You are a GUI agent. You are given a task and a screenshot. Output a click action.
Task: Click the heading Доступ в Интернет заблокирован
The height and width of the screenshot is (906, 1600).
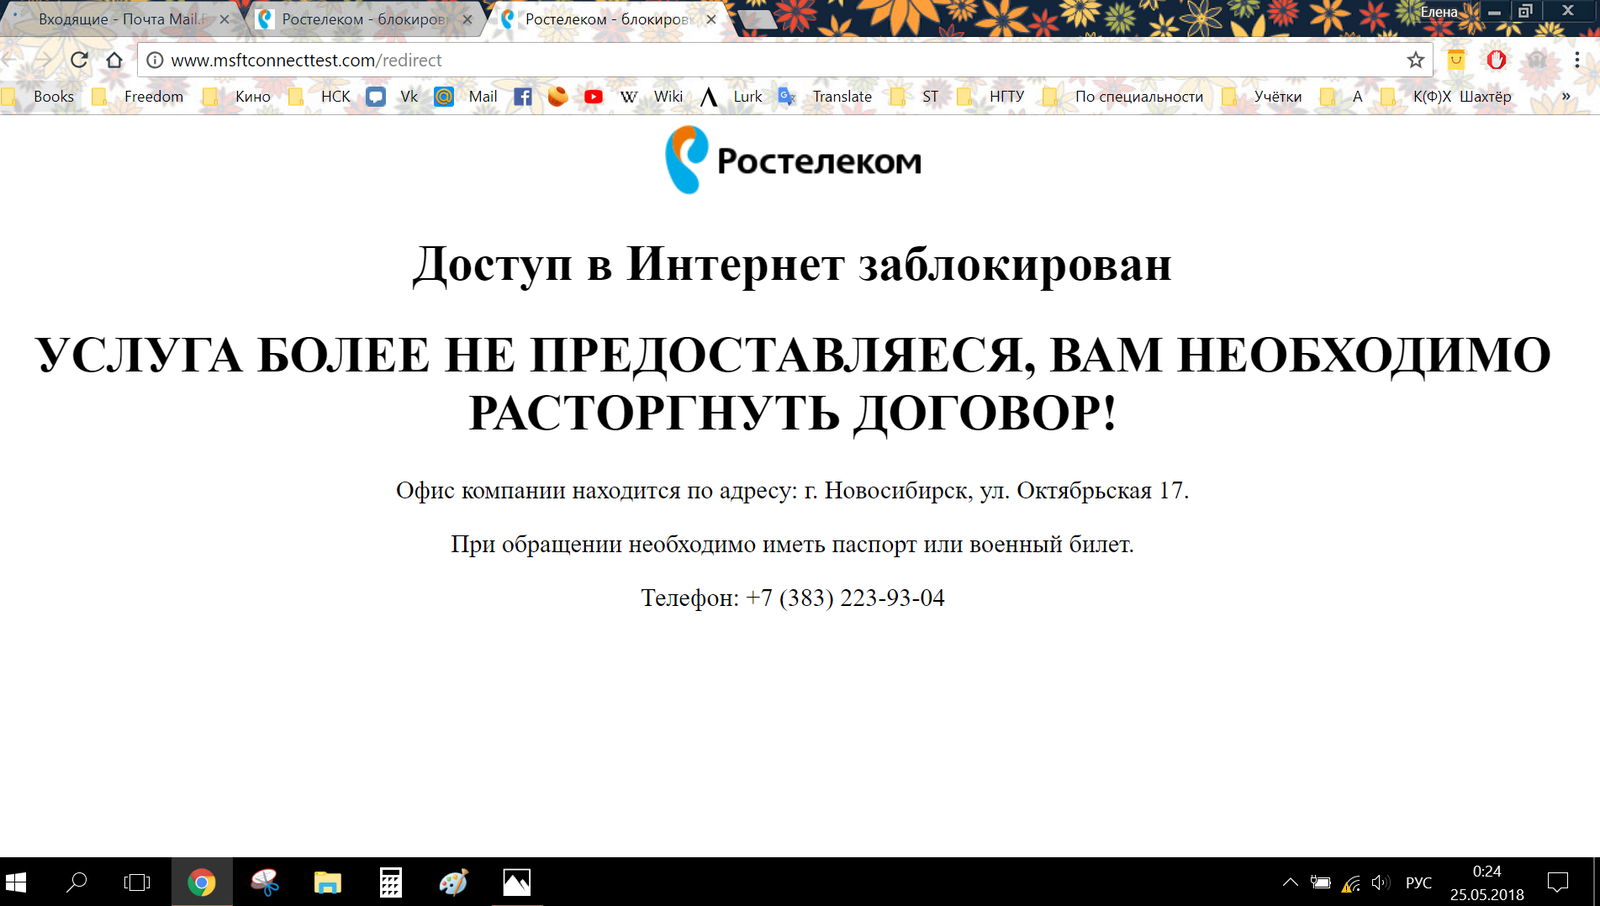pos(792,264)
